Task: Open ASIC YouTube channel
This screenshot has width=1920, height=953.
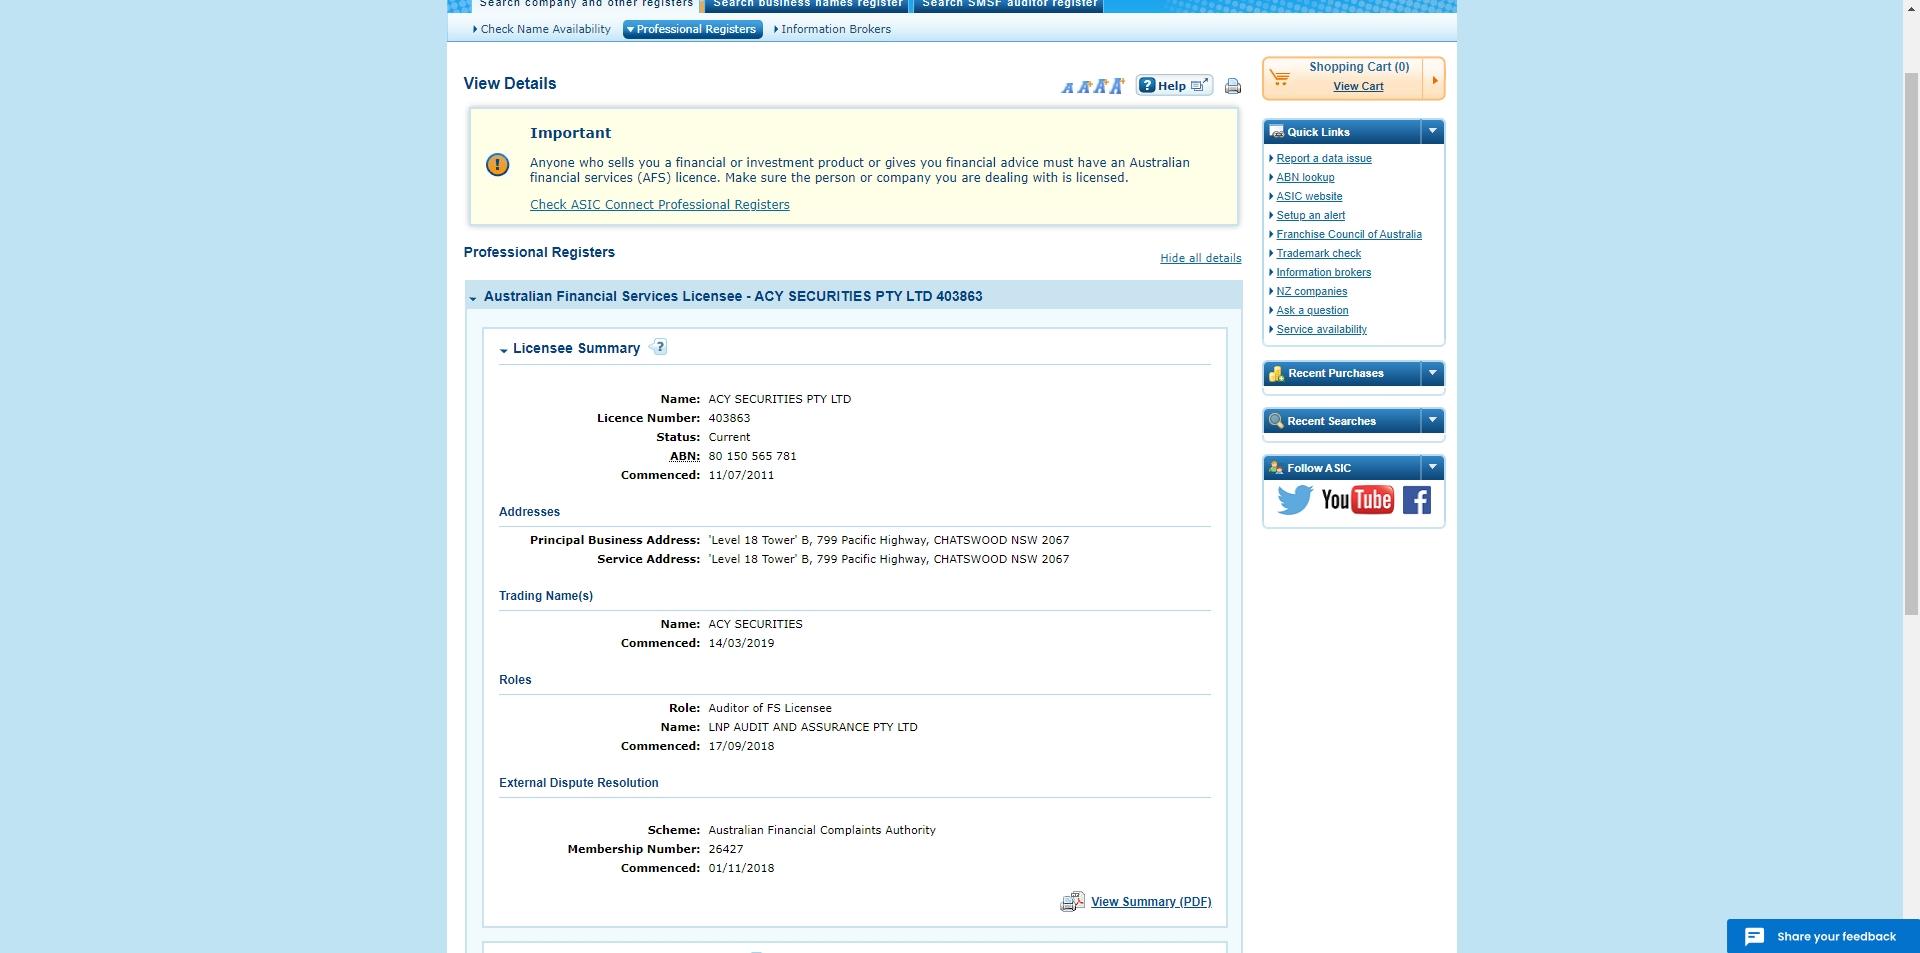Action: click(1357, 500)
